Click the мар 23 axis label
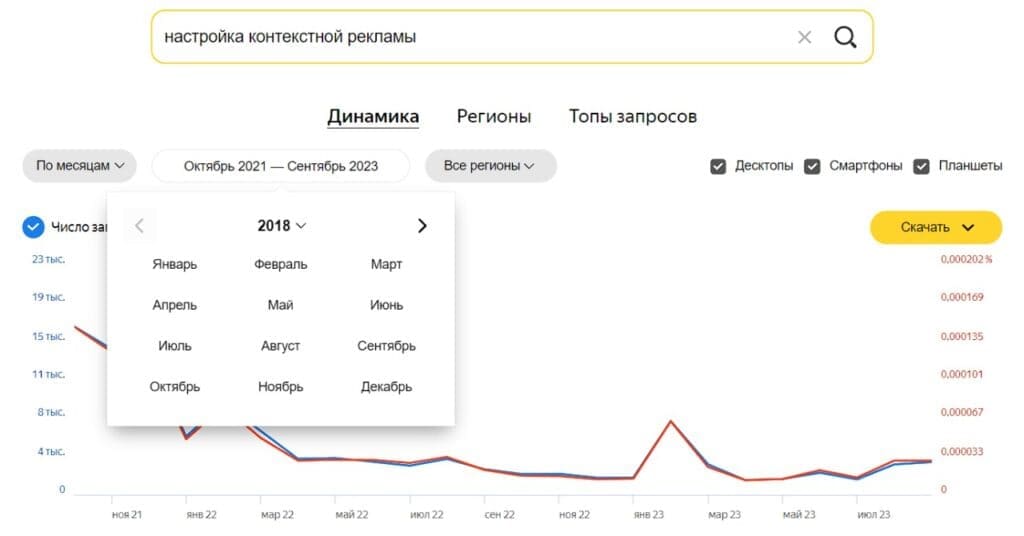Viewport: 1024px width, 536px height. [724, 514]
